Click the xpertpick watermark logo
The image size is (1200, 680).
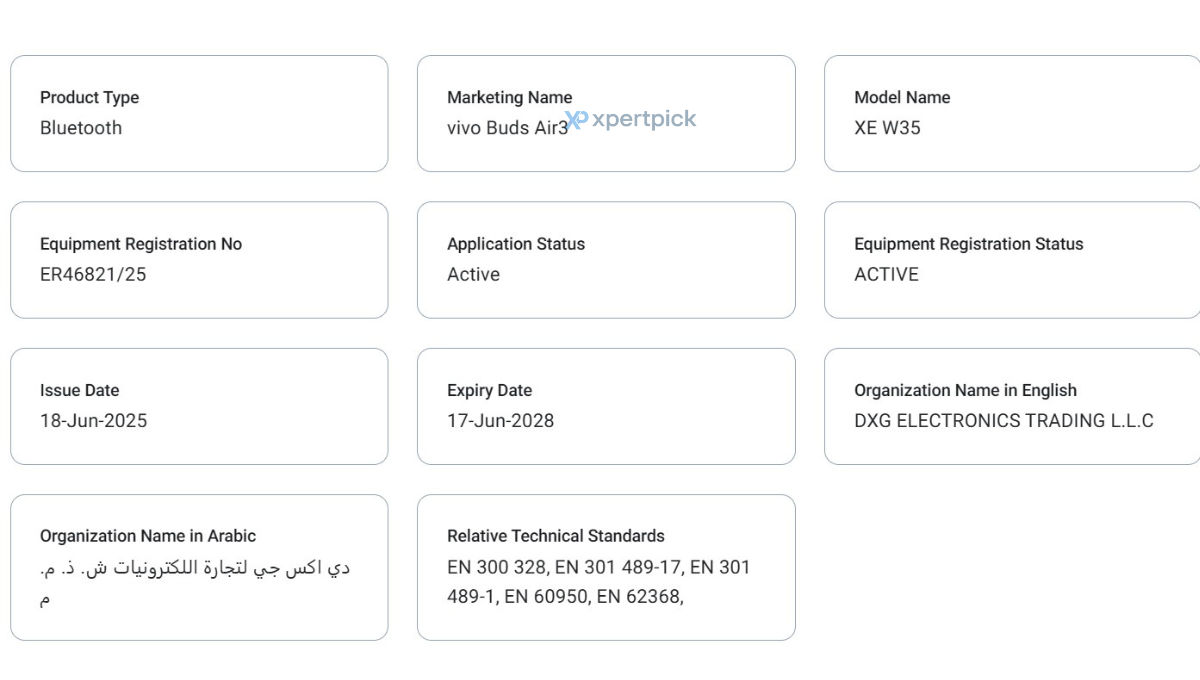(x=631, y=120)
